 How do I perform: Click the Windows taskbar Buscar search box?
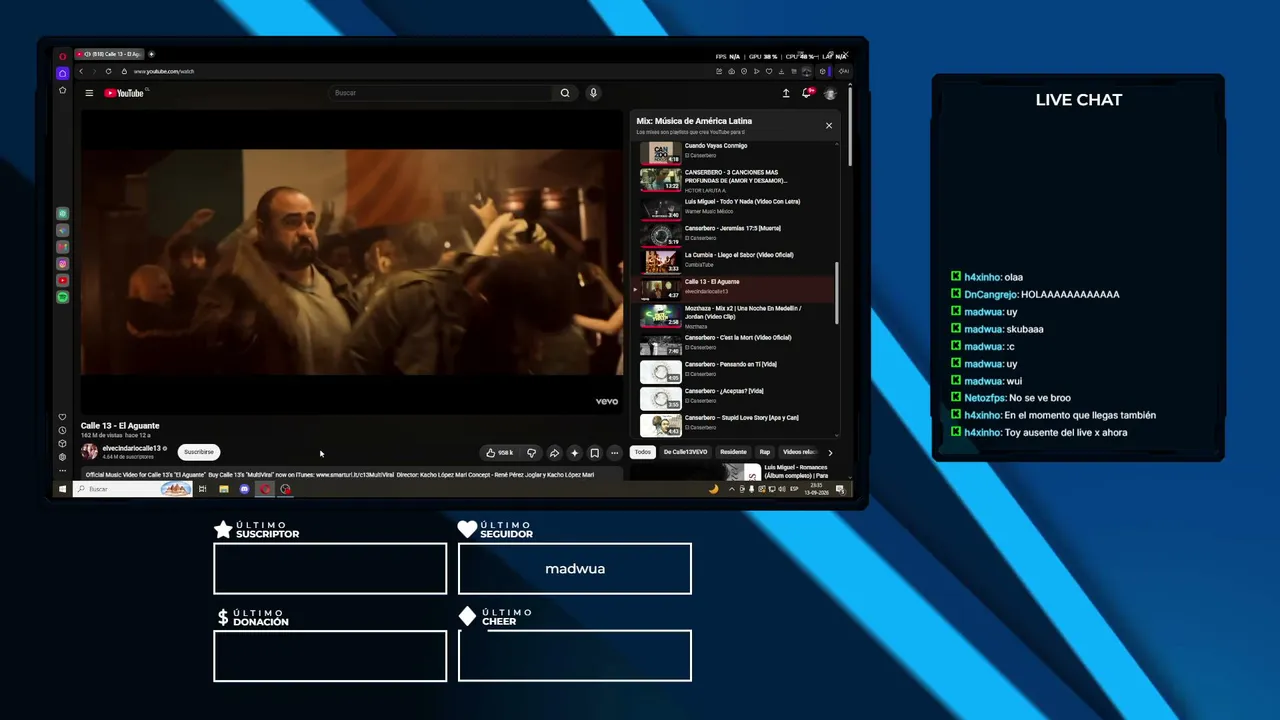coord(132,489)
